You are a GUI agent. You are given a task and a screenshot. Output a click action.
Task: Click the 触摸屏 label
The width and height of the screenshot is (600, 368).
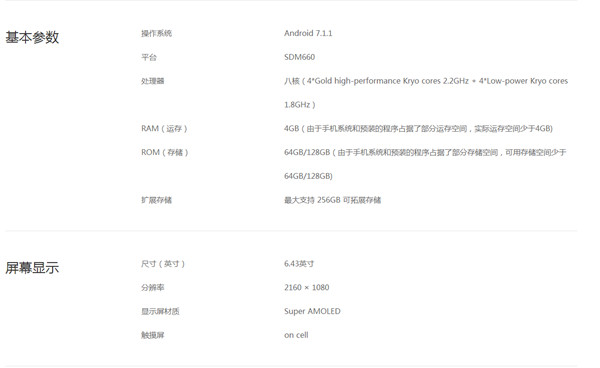[x=153, y=335]
